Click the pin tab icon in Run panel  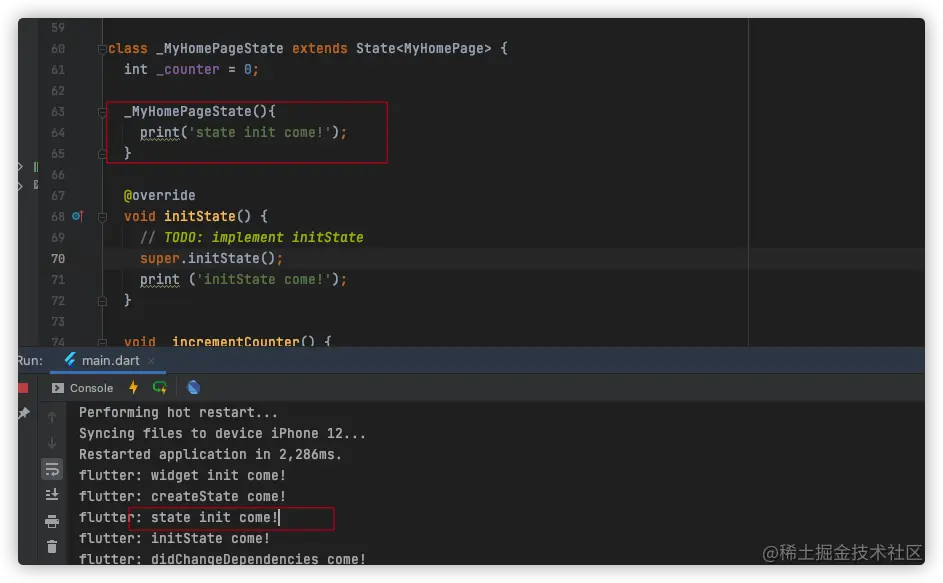click(x=23, y=413)
